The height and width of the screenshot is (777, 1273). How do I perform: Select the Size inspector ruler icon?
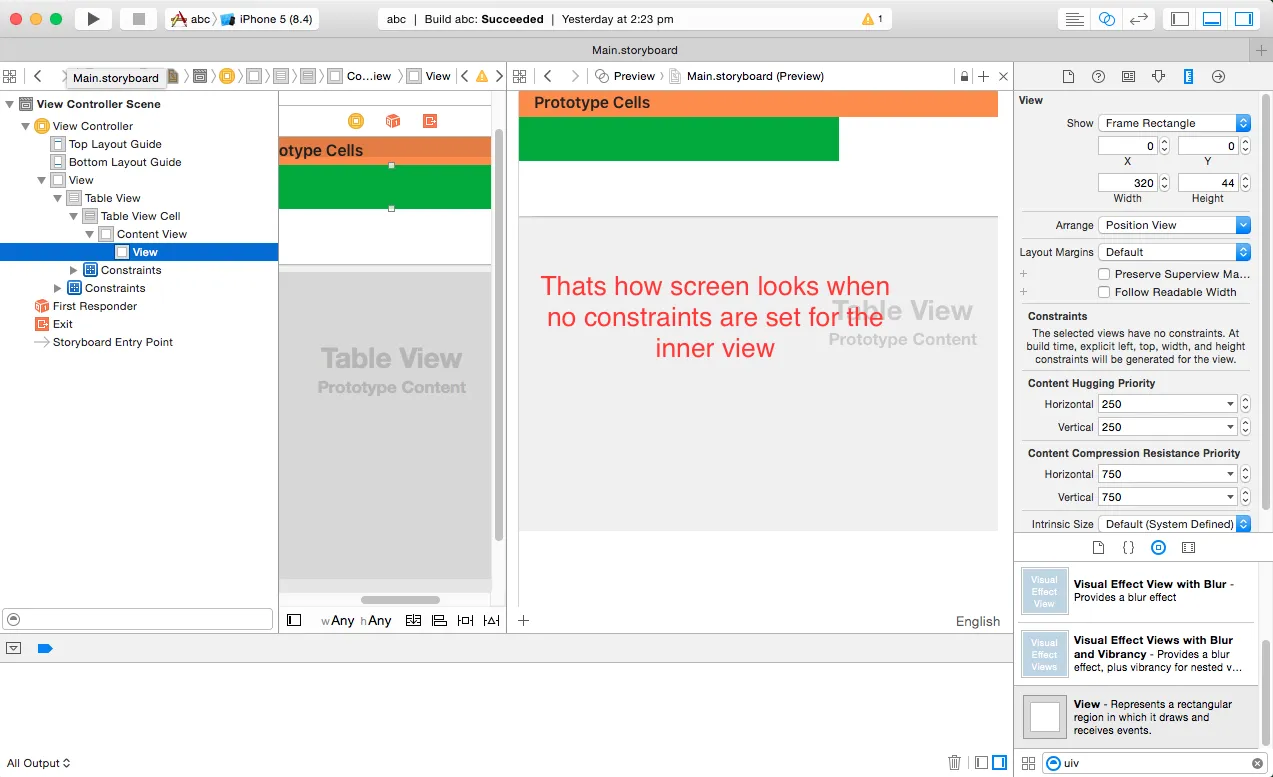(x=1188, y=77)
